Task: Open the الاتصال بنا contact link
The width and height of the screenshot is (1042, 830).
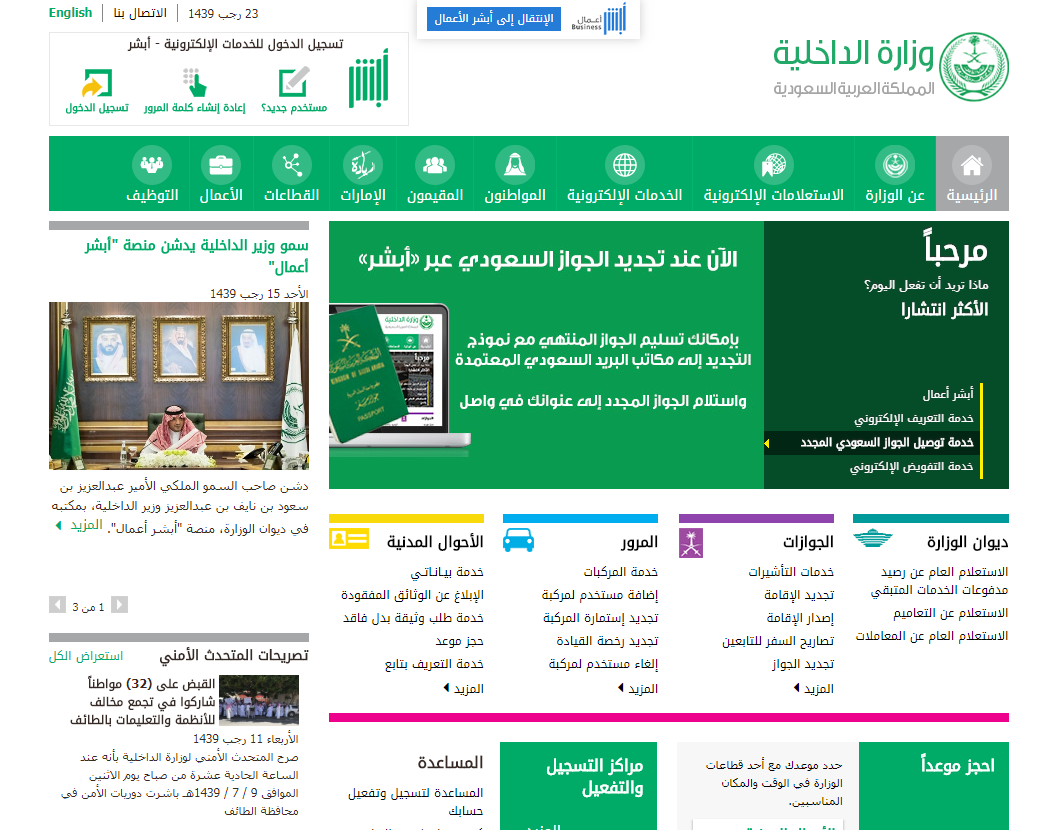Action: click(140, 13)
